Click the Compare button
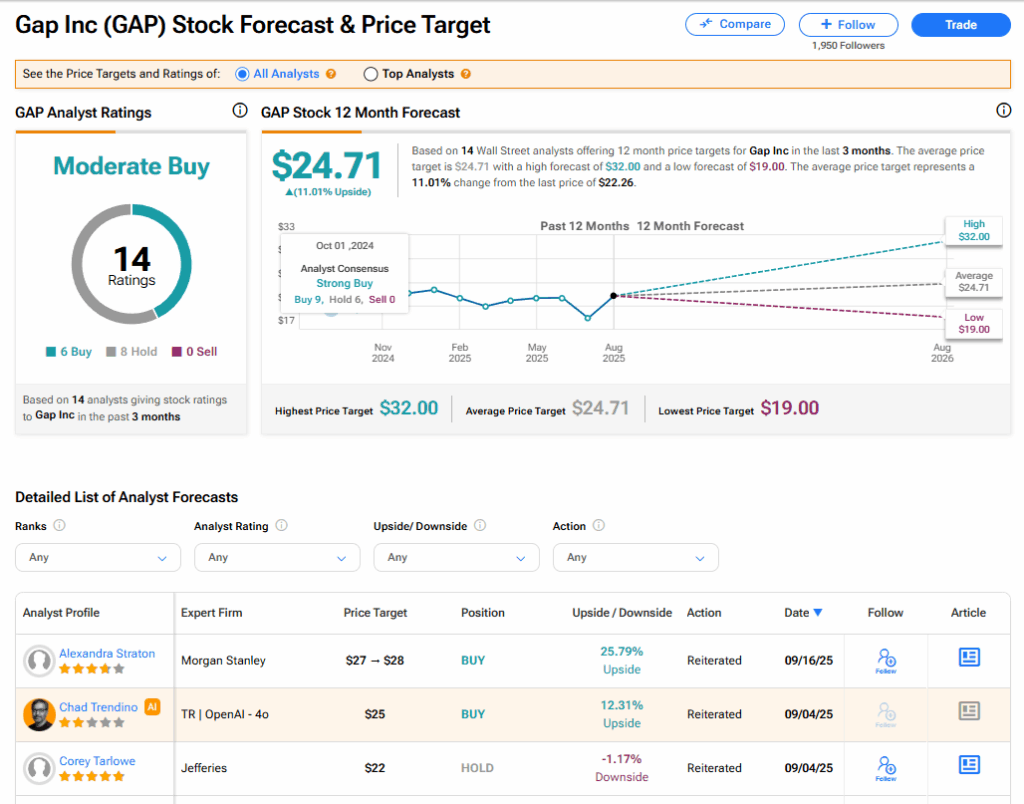The height and width of the screenshot is (804, 1024). click(735, 25)
